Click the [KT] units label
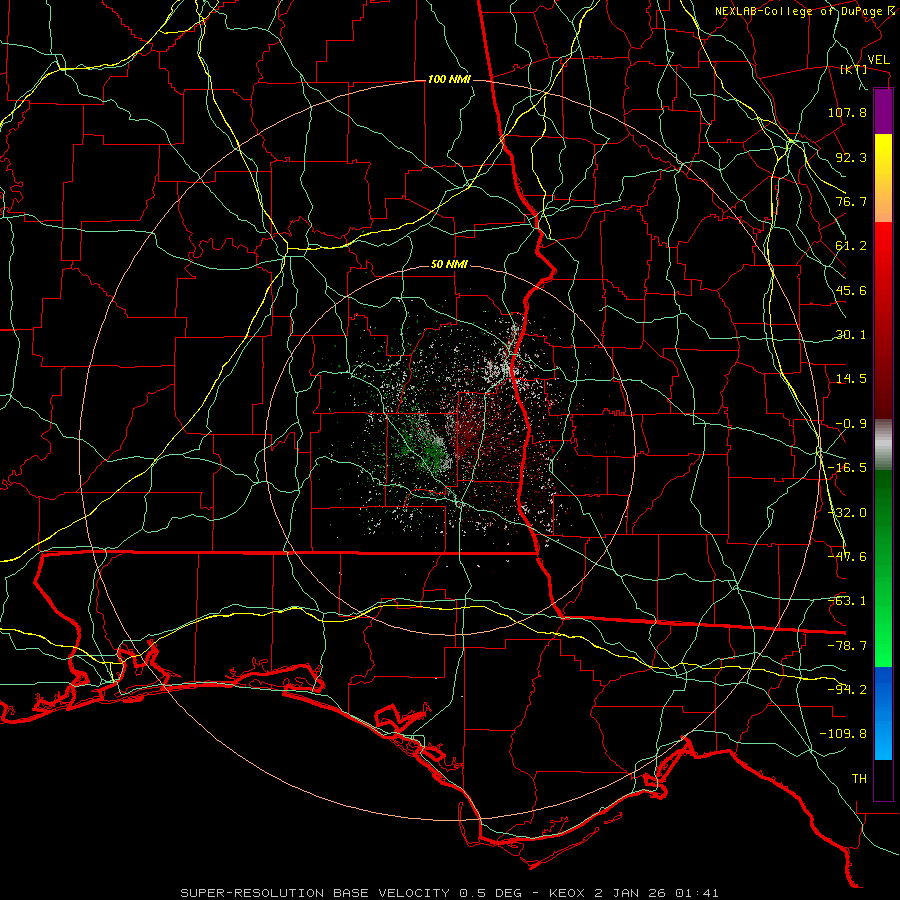The width and height of the screenshot is (900, 900). point(853,70)
